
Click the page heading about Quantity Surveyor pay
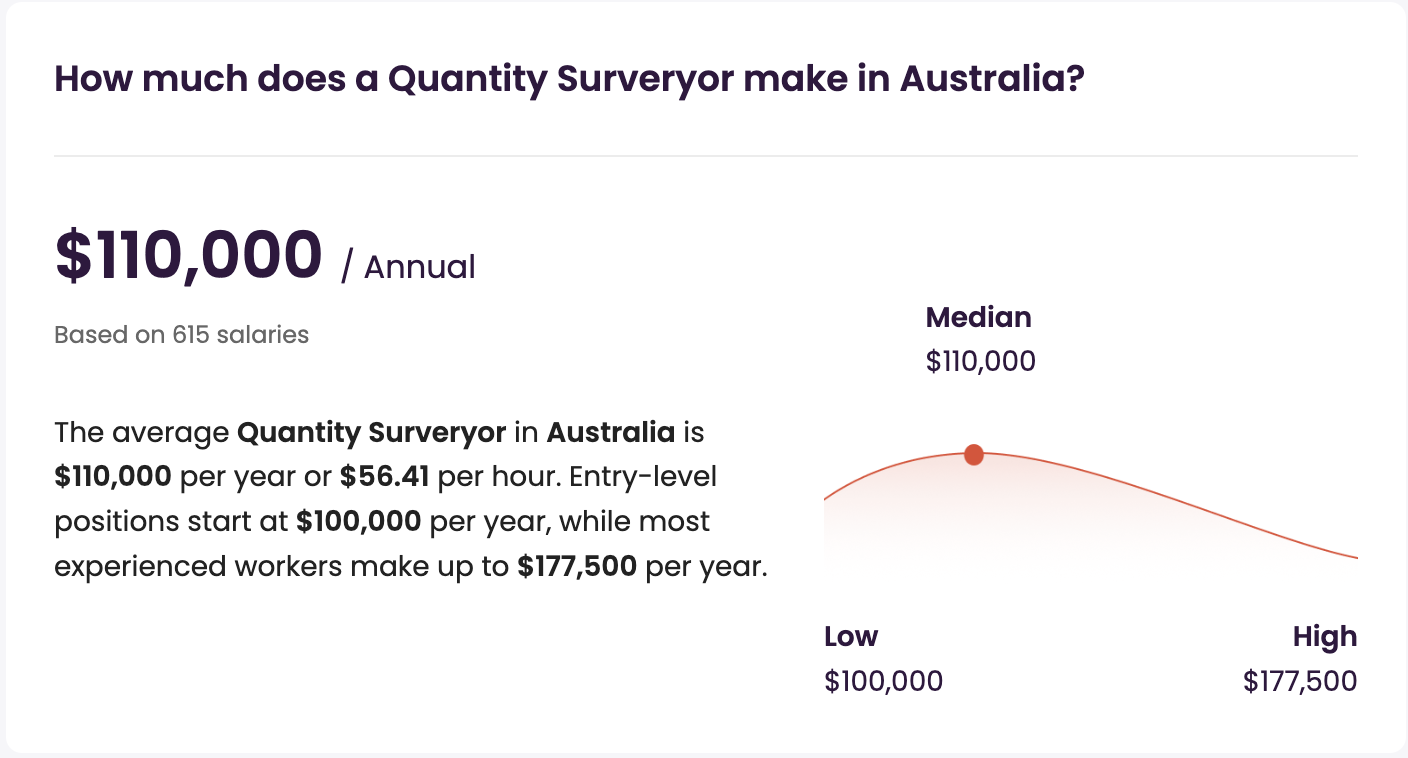click(569, 78)
